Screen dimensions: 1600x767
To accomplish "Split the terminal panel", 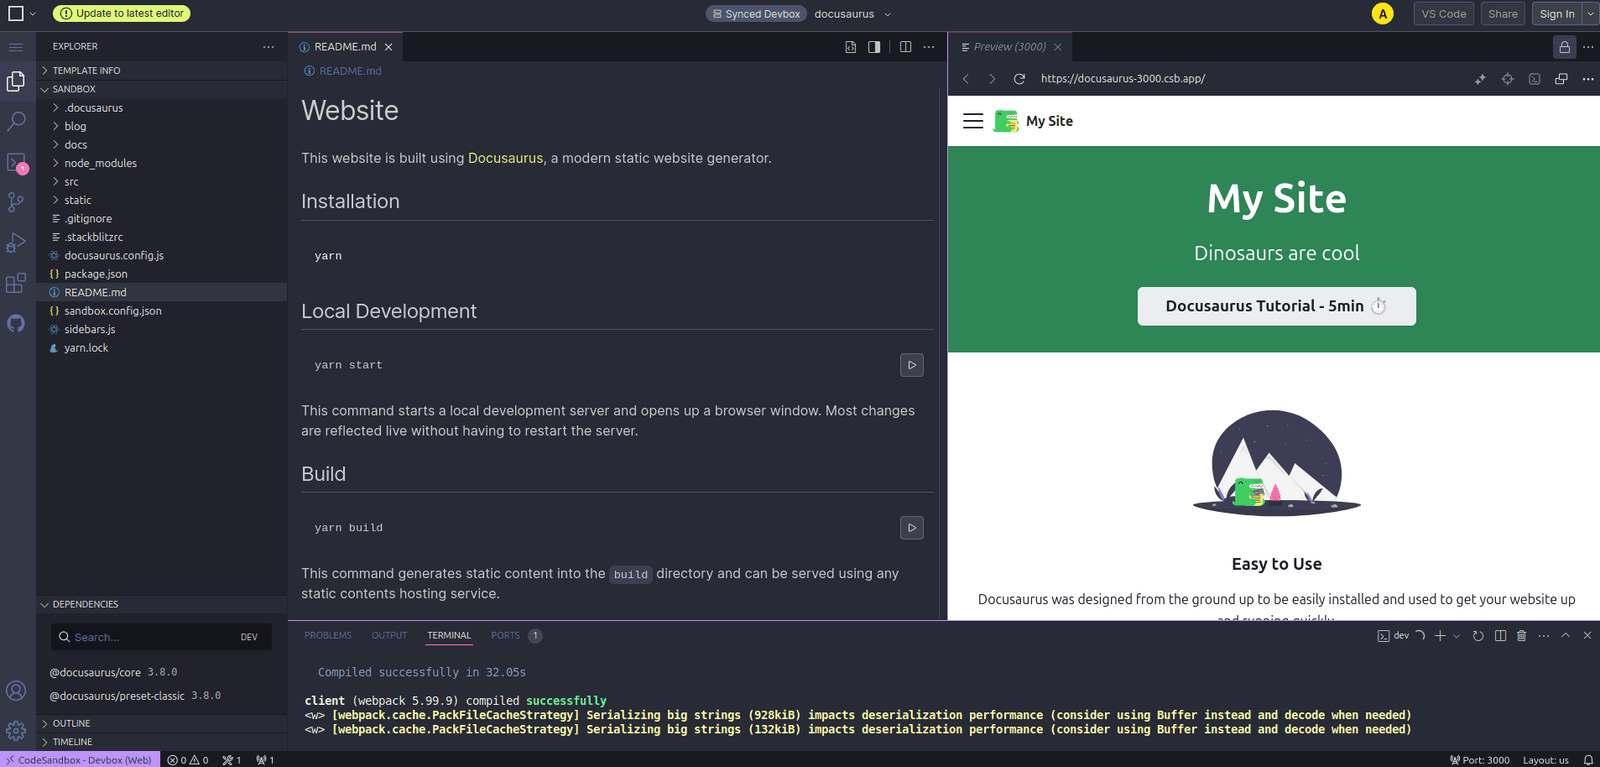I will click(x=1500, y=636).
